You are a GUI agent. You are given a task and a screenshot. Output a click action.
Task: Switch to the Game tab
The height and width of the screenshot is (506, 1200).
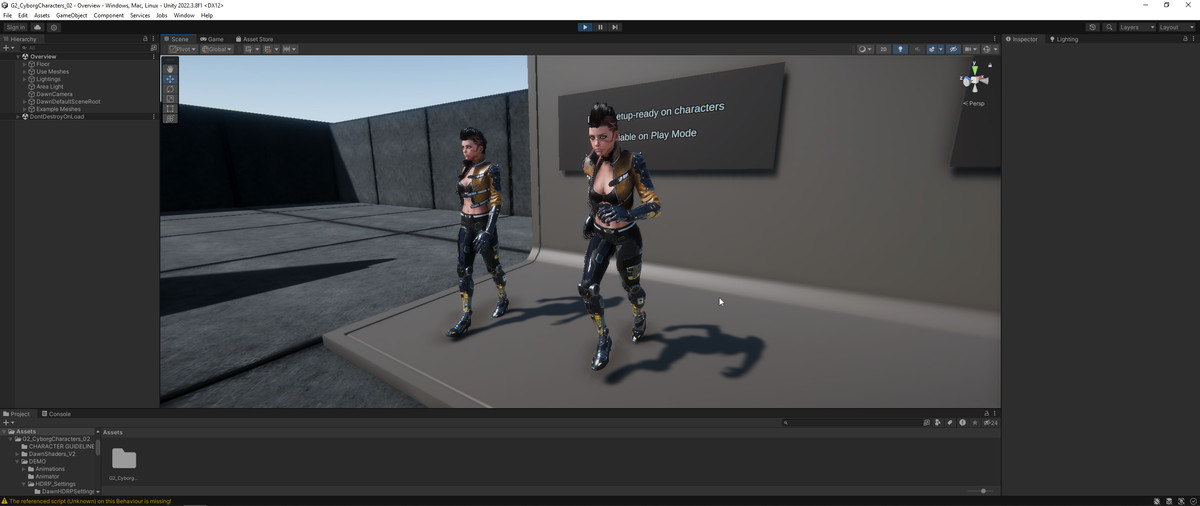point(212,39)
